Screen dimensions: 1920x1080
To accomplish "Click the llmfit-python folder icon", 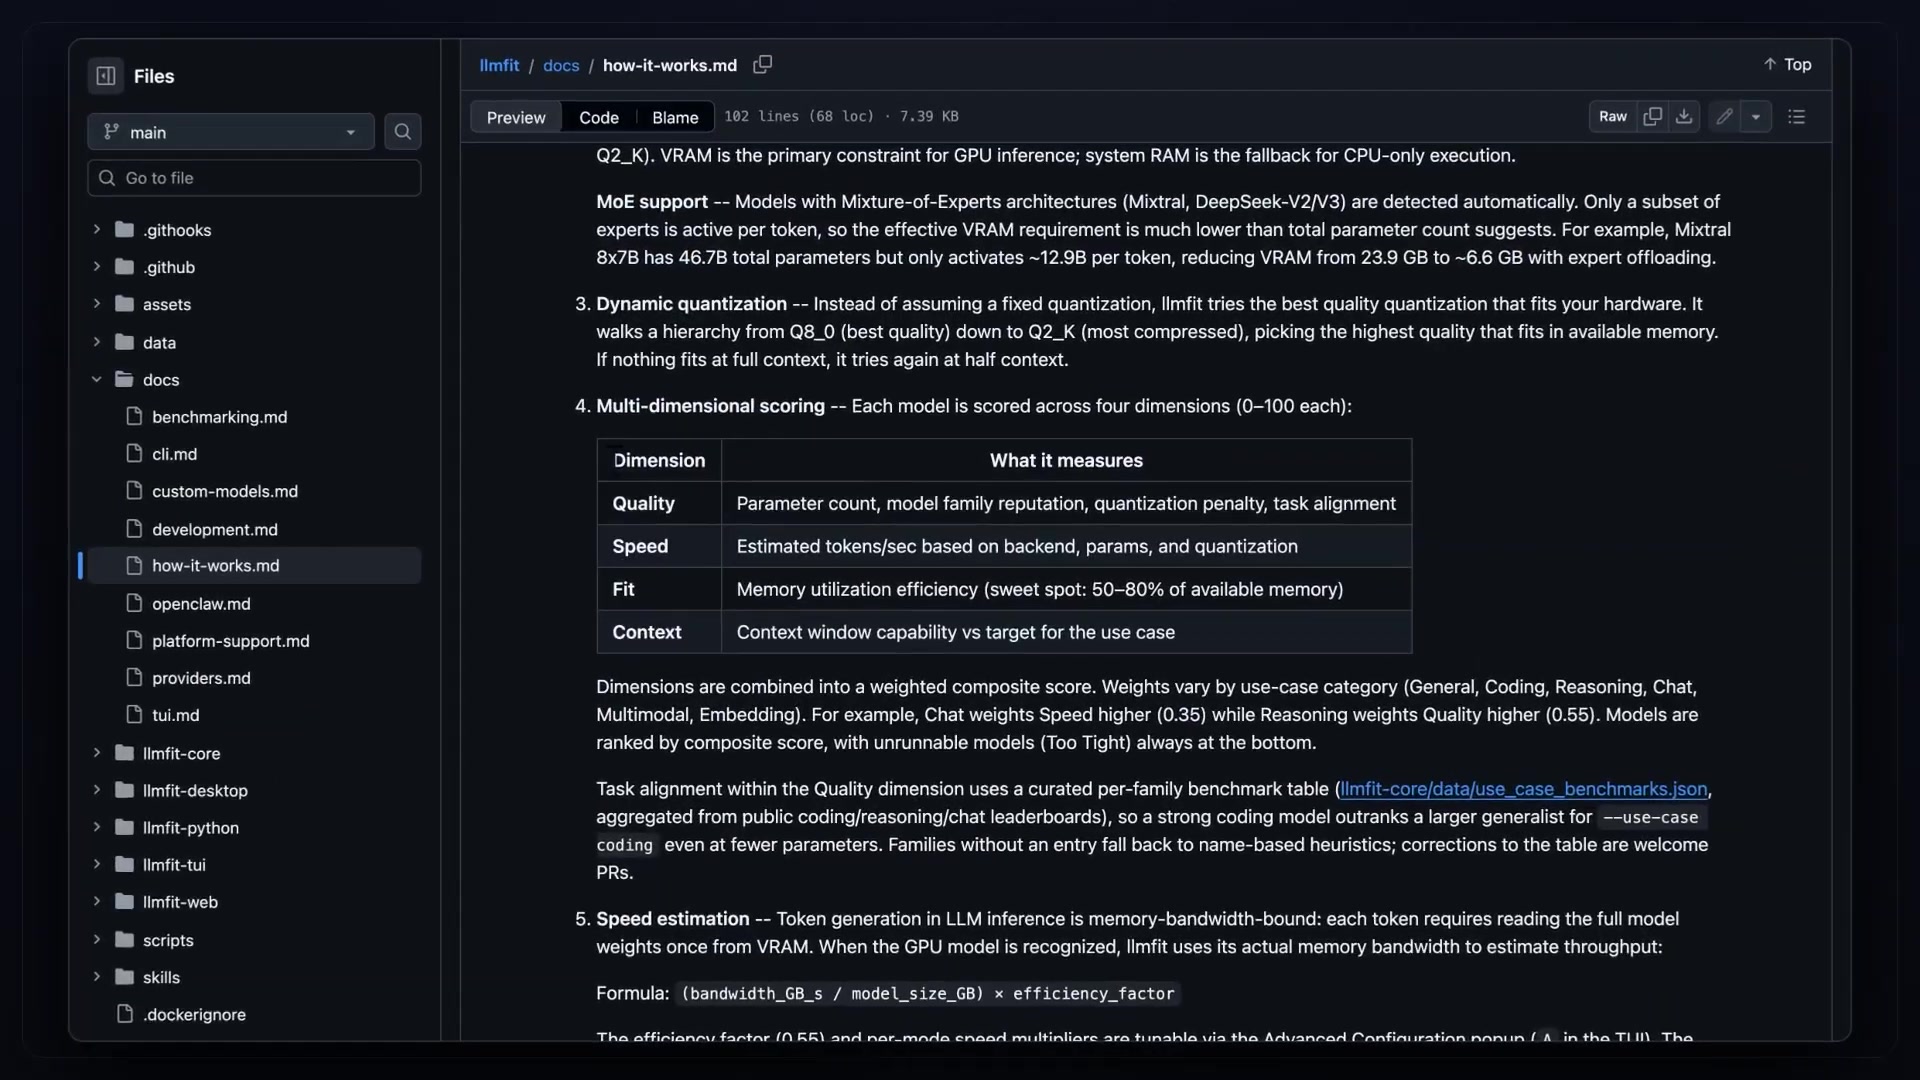I will point(124,828).
